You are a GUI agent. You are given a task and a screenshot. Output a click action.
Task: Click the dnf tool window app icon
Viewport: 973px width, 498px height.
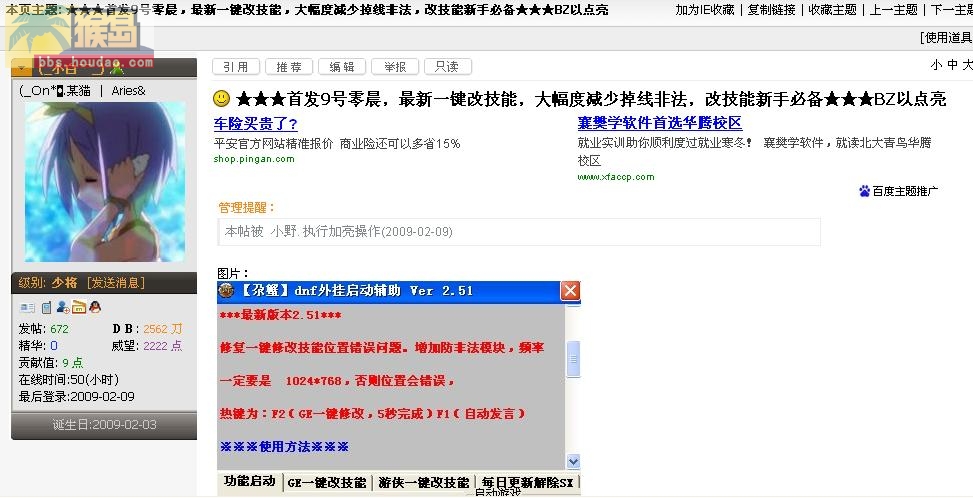[226, 291]
